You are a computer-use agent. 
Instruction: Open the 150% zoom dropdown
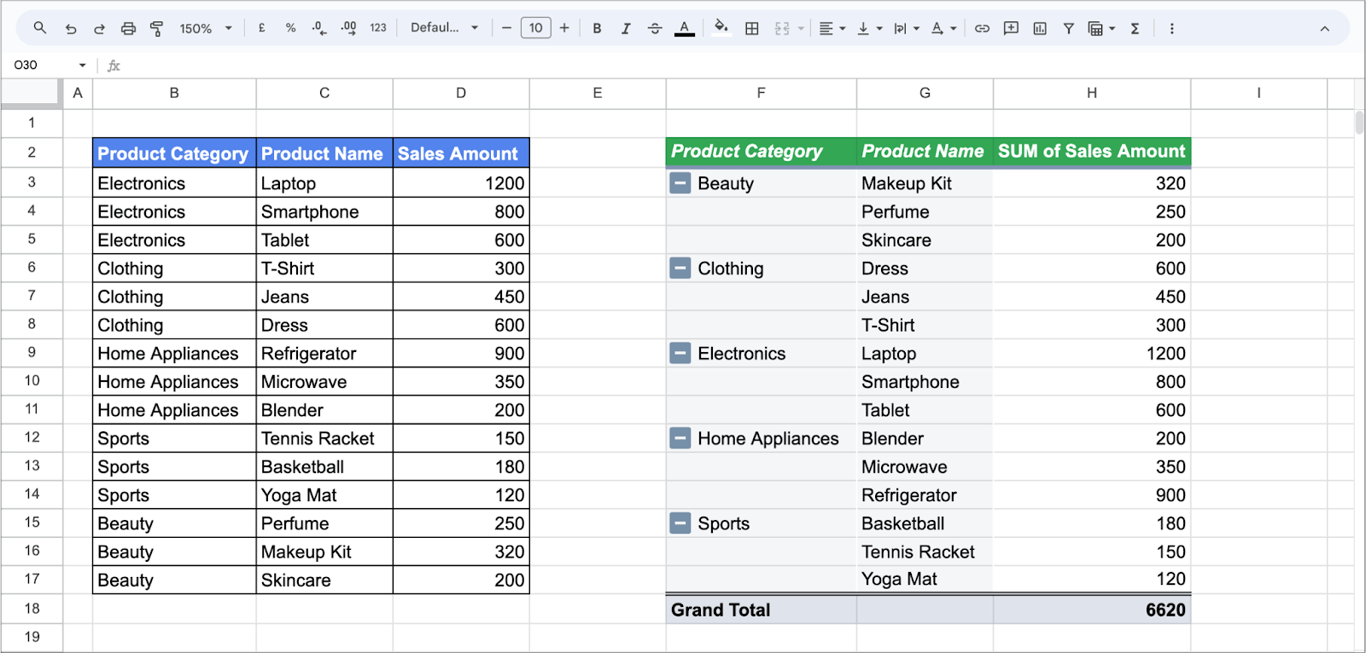coord(205,28)
